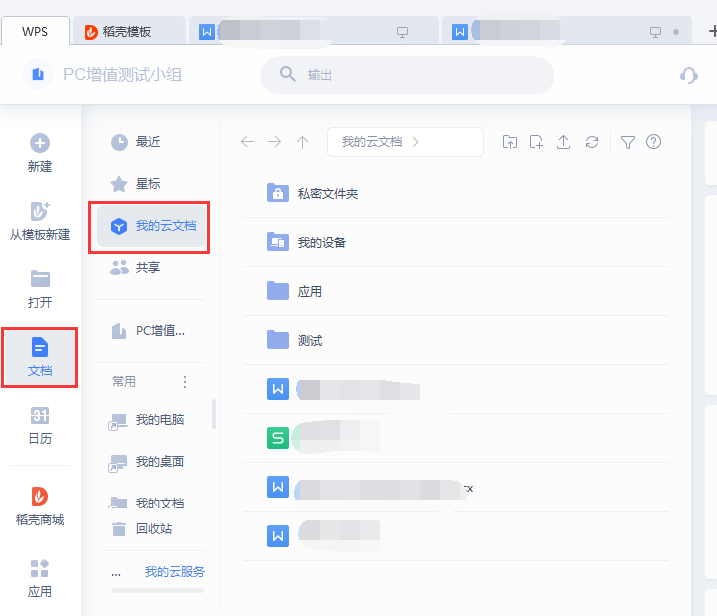The height and width of the screenshot is (616, 717).
Task: Click the filter funnel icon
Action: [x=627, y=142]
